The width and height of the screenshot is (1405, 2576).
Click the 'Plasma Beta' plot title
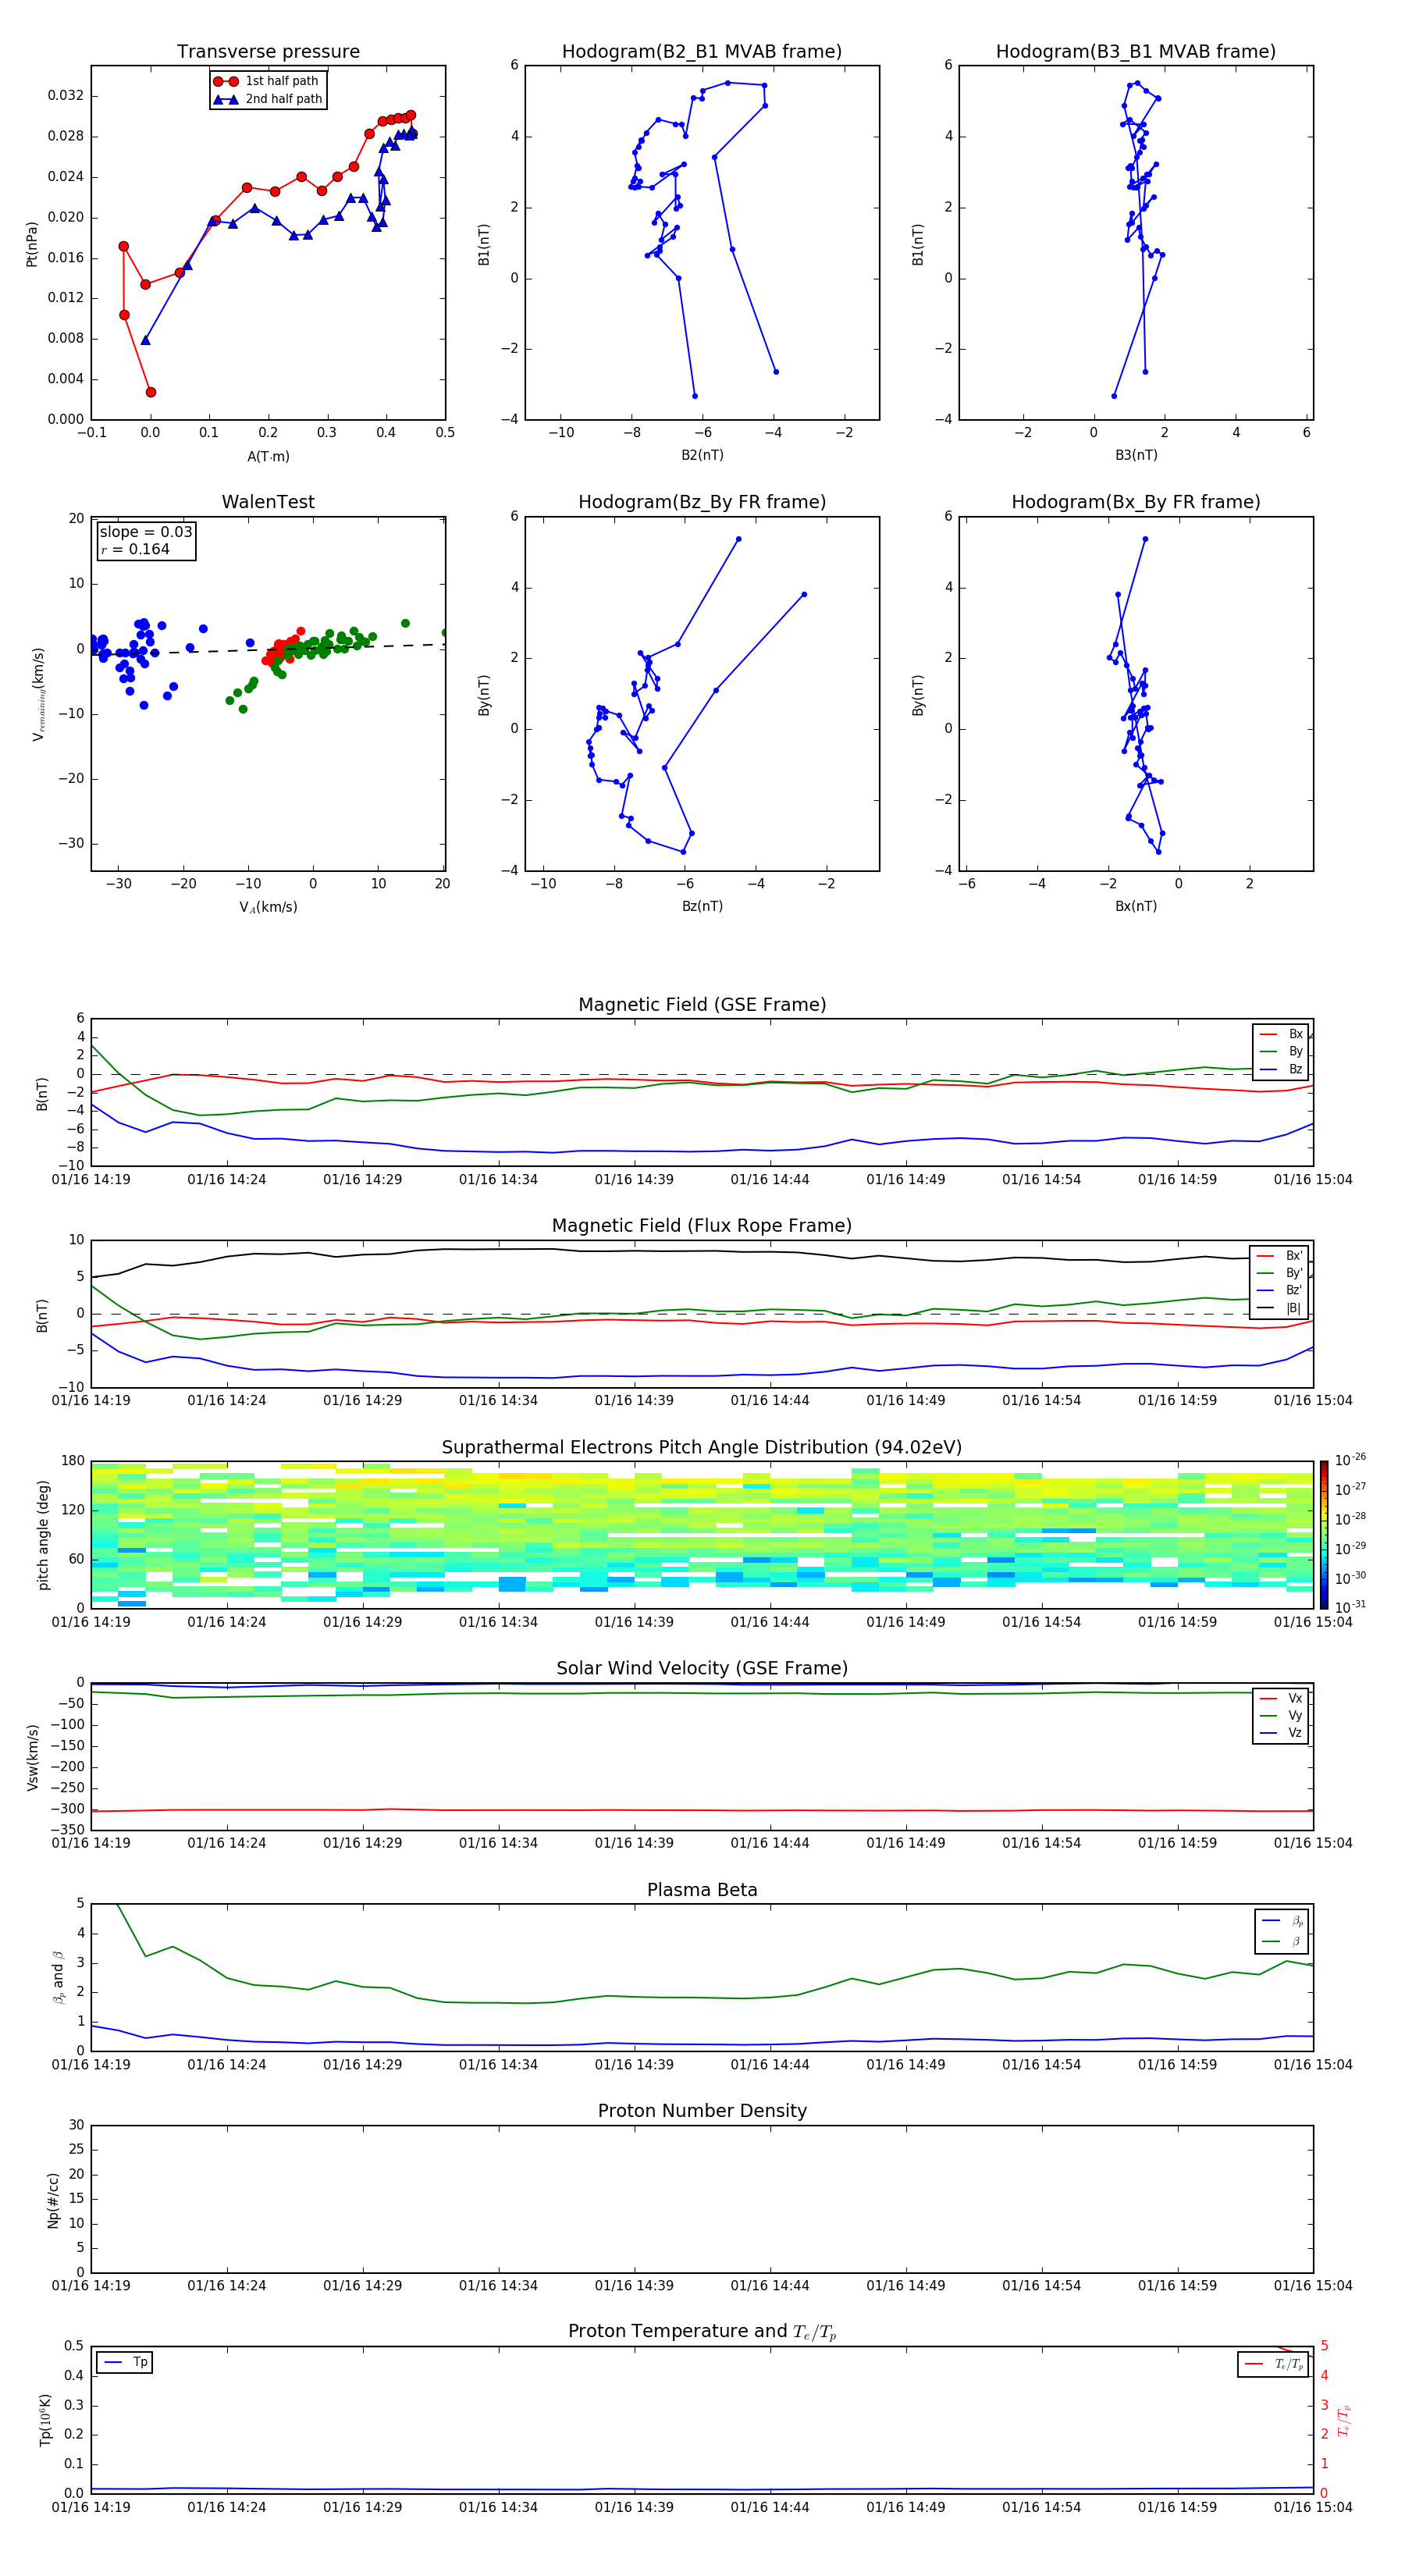pos(702,1890)
